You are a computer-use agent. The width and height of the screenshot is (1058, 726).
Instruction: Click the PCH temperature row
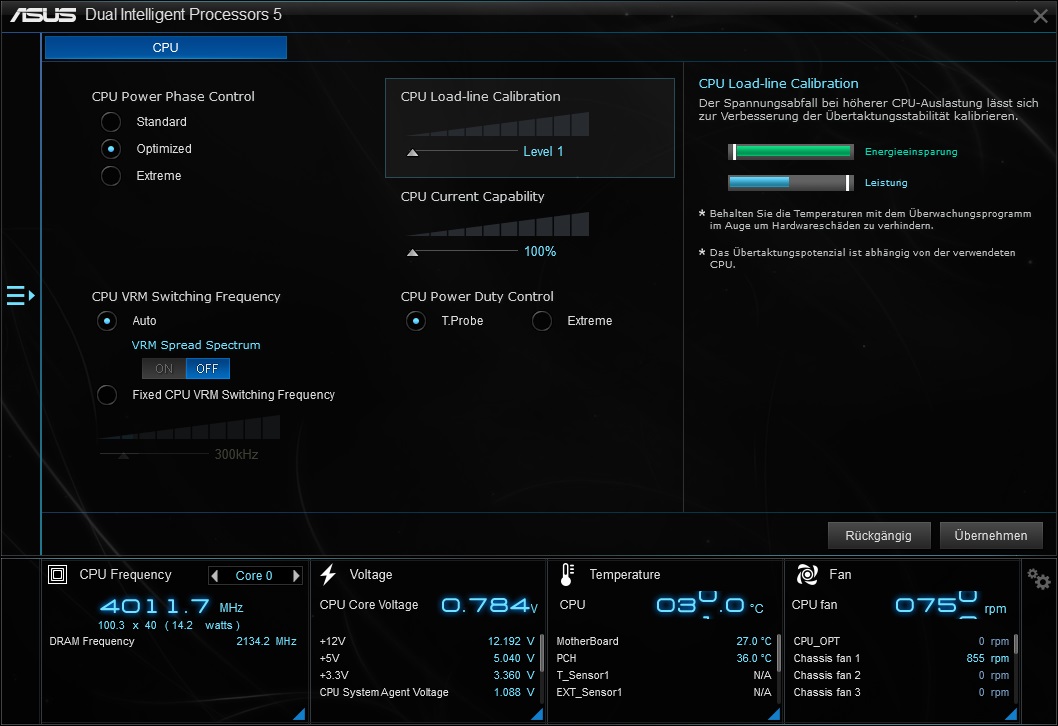click(x=664, y=658)
